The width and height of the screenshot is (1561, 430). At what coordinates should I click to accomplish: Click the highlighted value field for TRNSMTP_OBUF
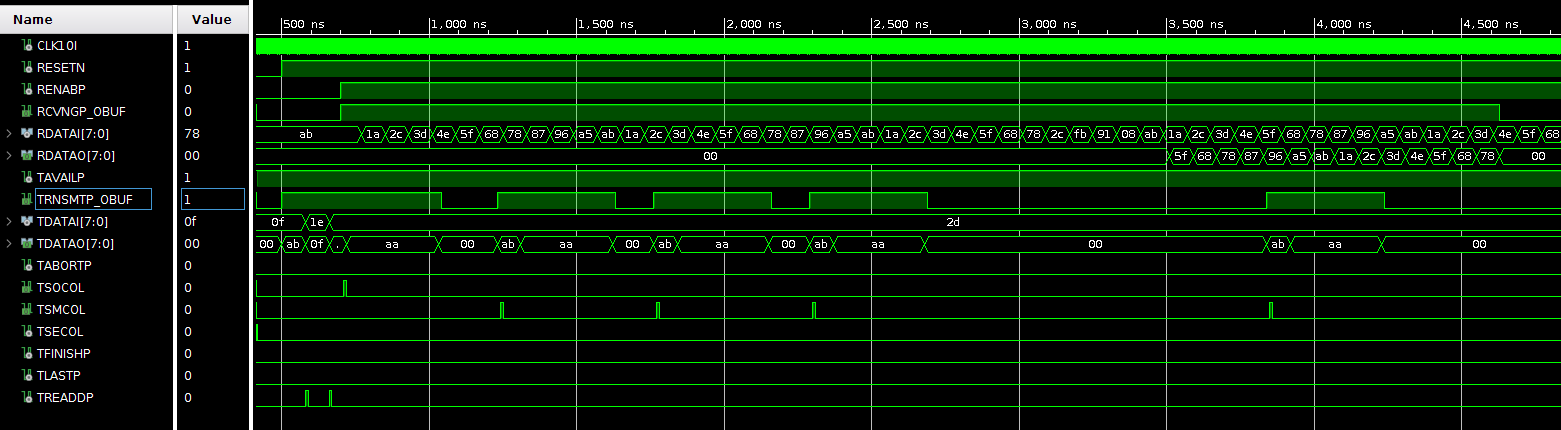212,200
